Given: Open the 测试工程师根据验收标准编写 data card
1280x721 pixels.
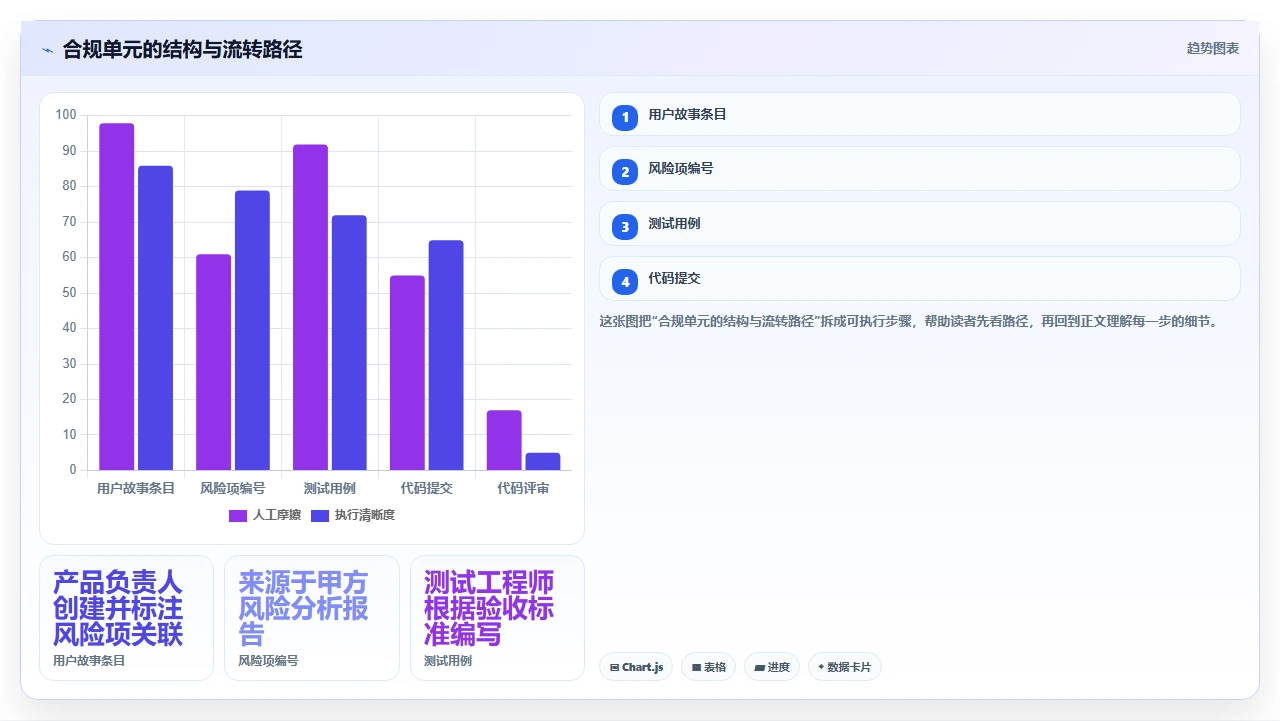Looking at the screenshot, I should 497,618.
